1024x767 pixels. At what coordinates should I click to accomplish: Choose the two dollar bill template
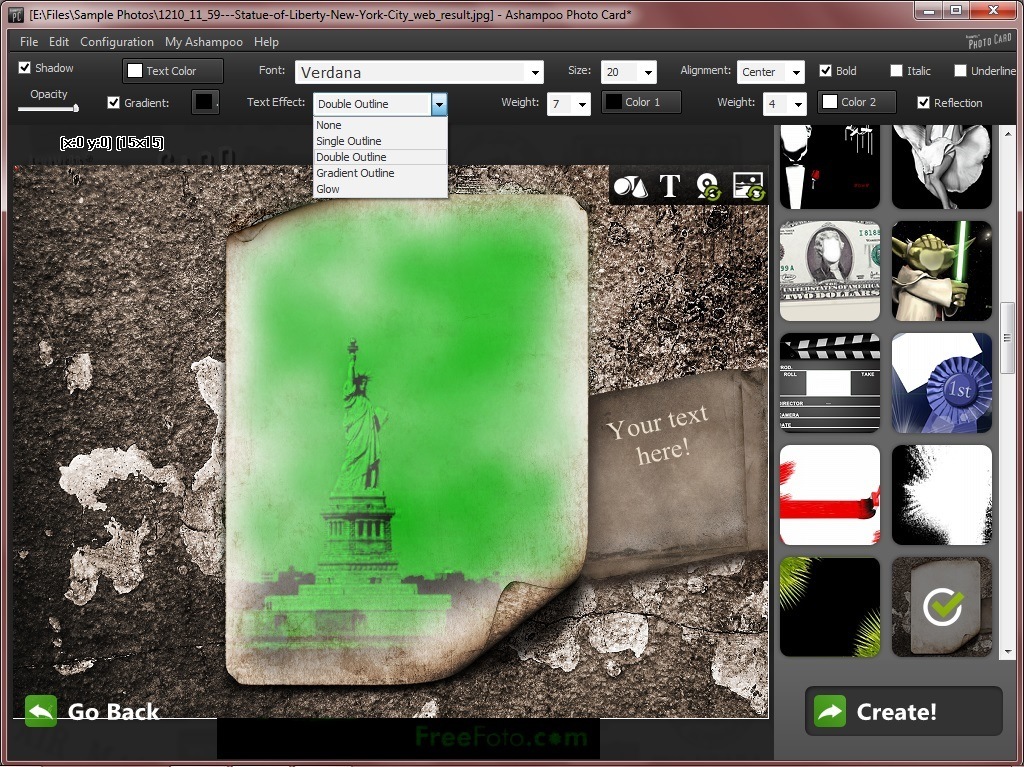tap(830, 271)
